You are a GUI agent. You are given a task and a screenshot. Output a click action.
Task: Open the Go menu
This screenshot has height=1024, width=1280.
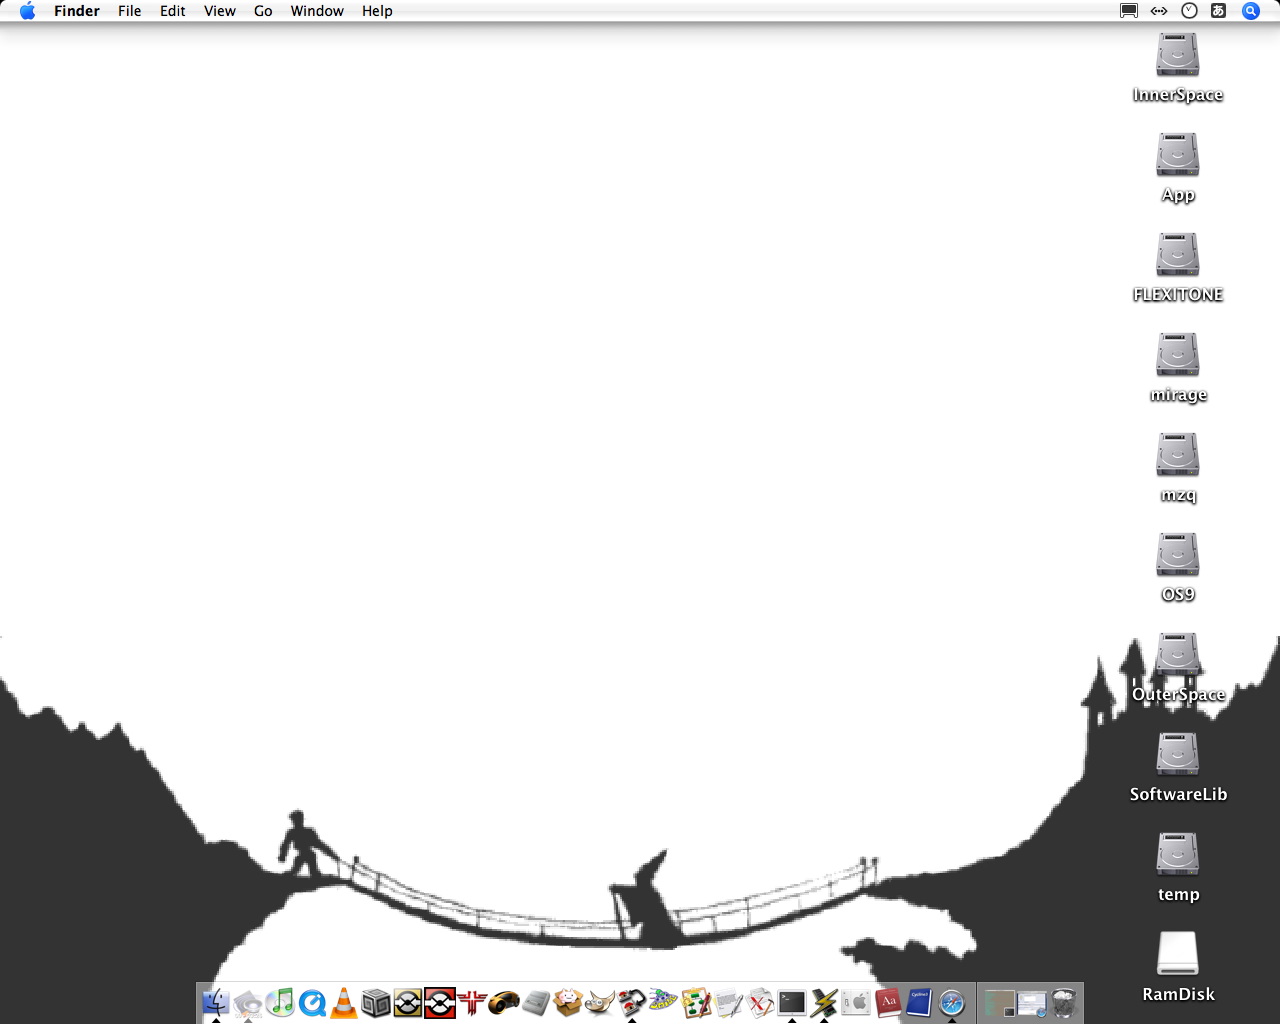[263, 11]
